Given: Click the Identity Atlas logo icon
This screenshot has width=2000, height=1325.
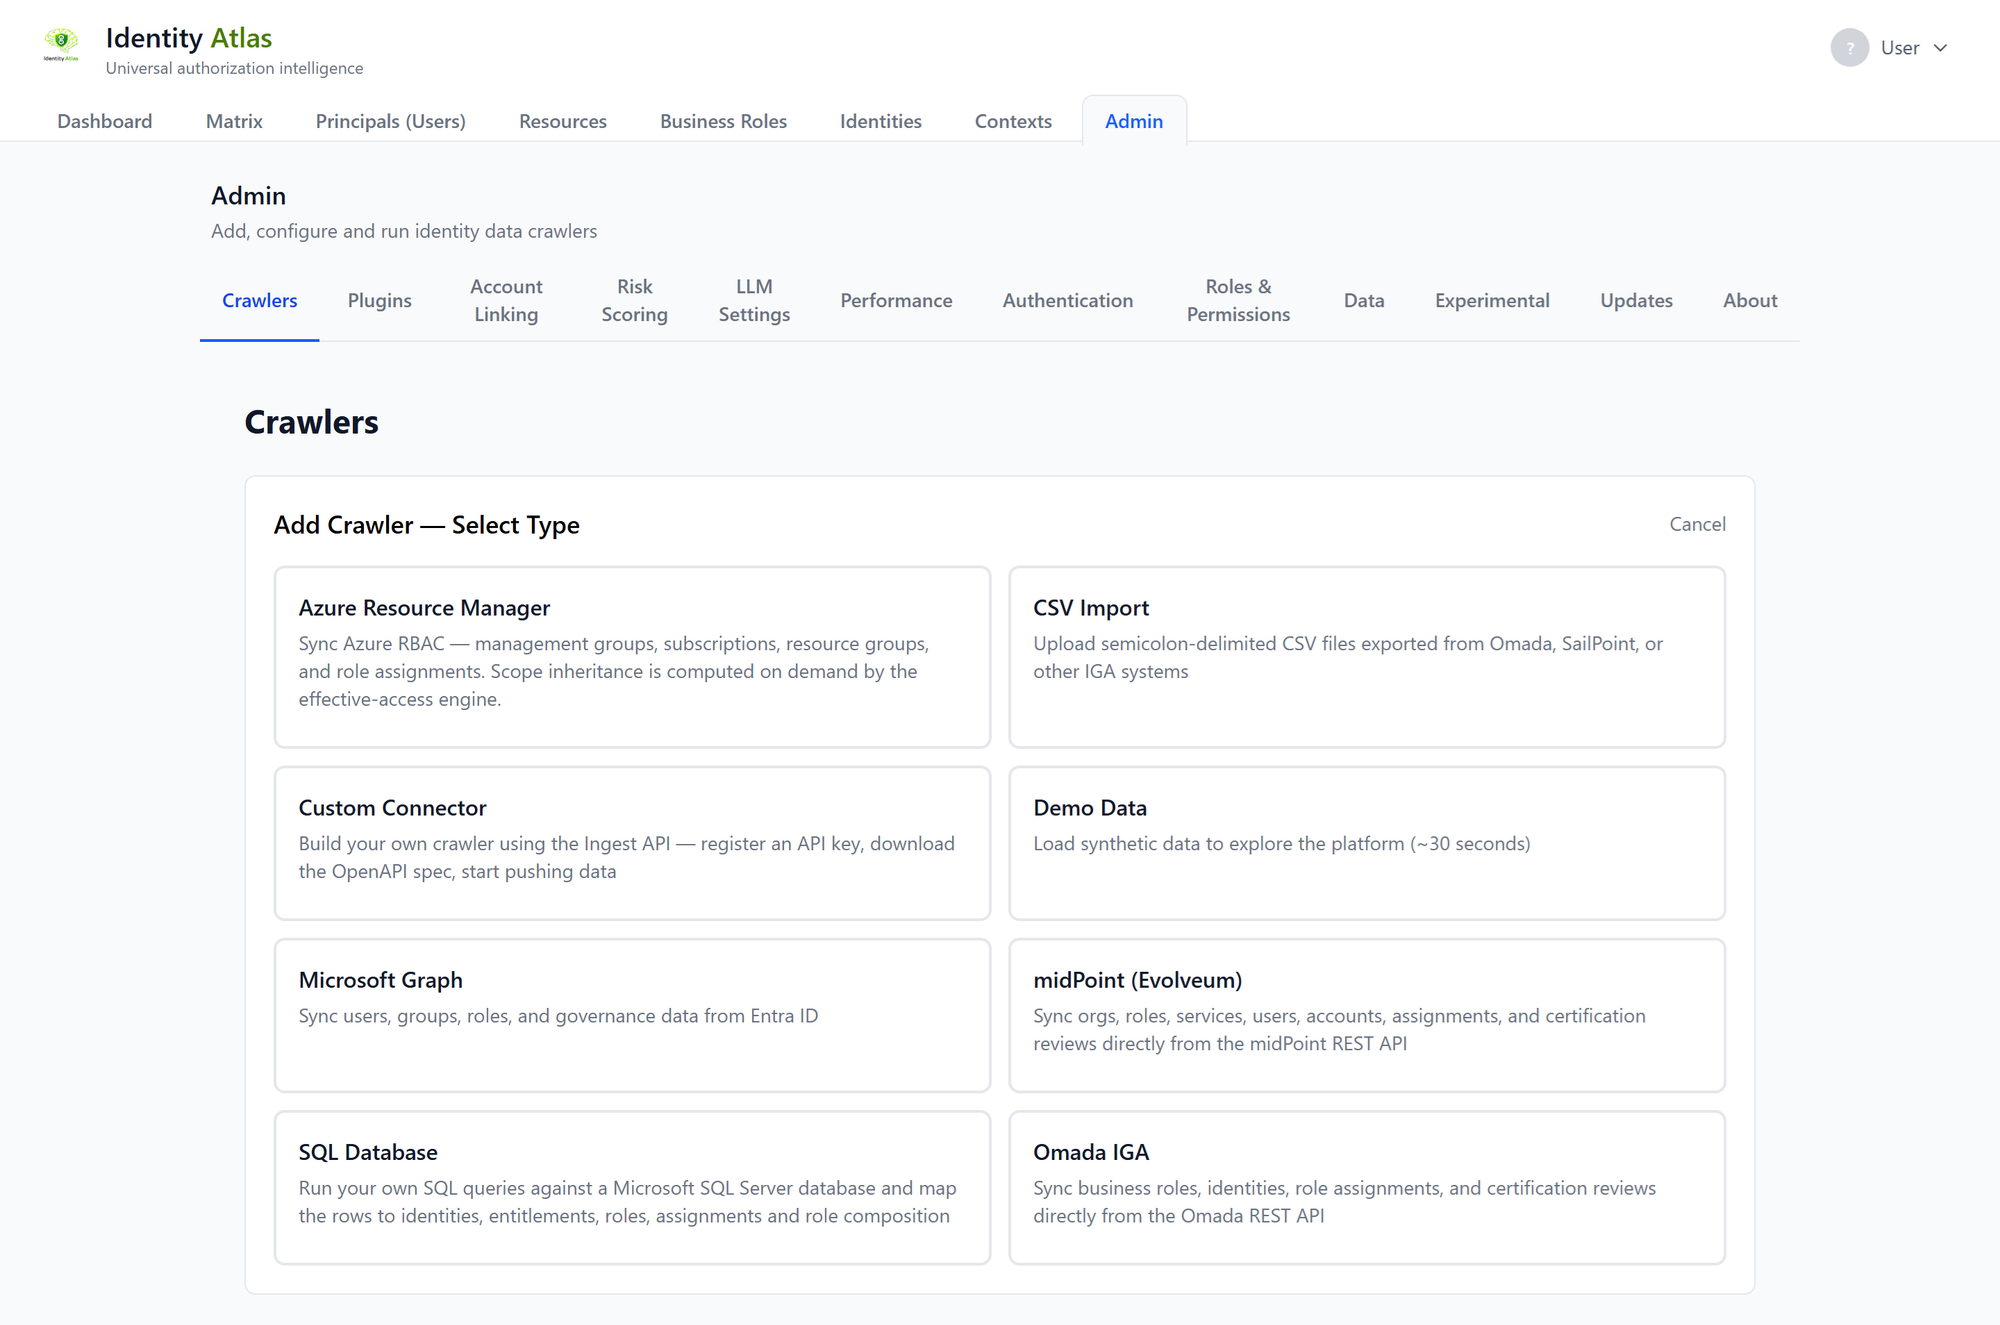Looking at the screenshot, I should coord(61,44).
